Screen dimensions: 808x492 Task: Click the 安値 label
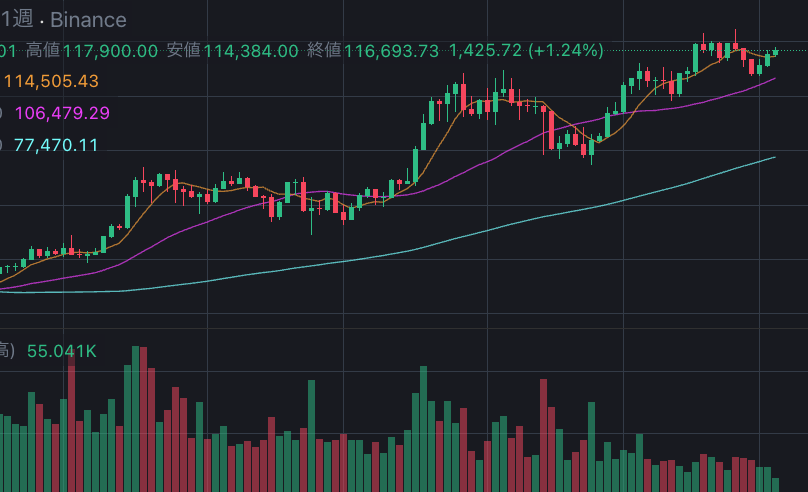point(183,50)
